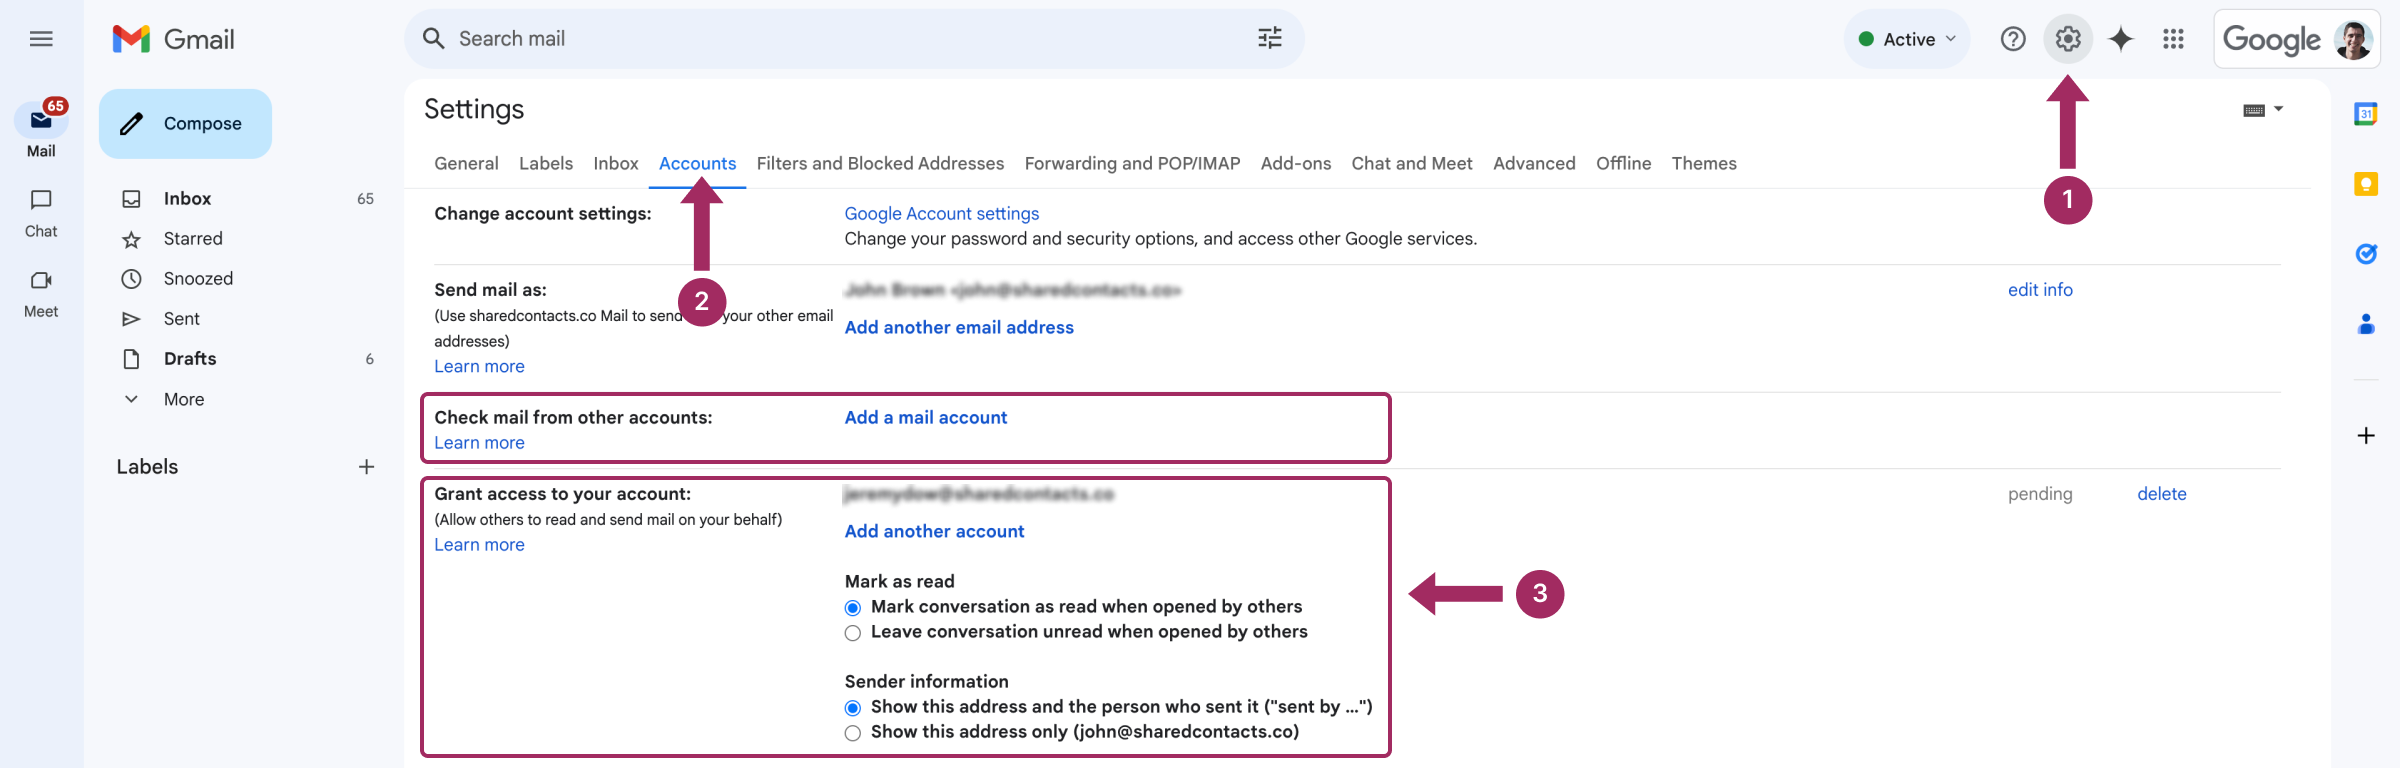
Task: Open the Offline tab
Action: click(x=1623, y=164)
